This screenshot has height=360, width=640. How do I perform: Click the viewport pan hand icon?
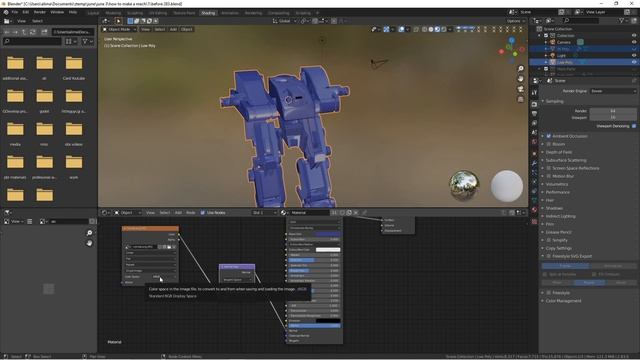pyautogui.click(x=520, y=79)
